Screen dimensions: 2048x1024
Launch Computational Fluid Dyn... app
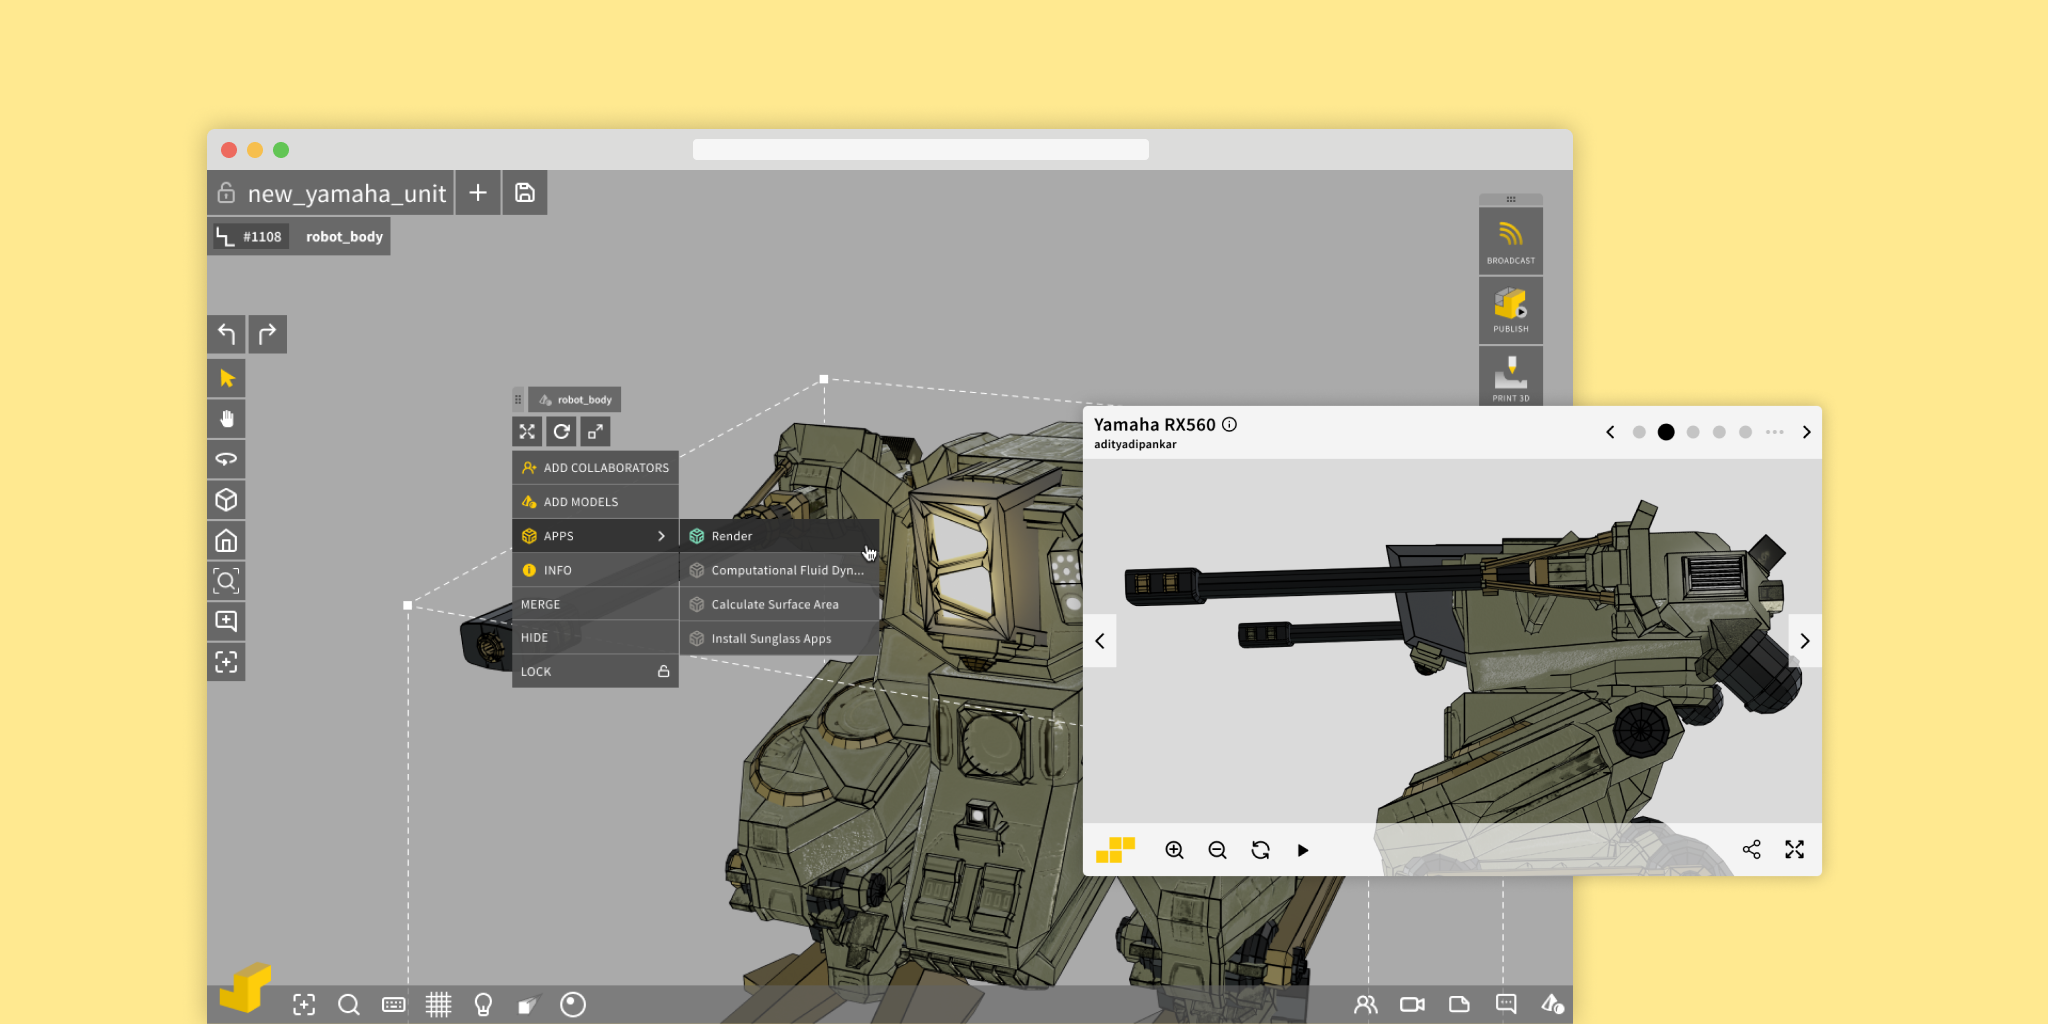point(779,569)
